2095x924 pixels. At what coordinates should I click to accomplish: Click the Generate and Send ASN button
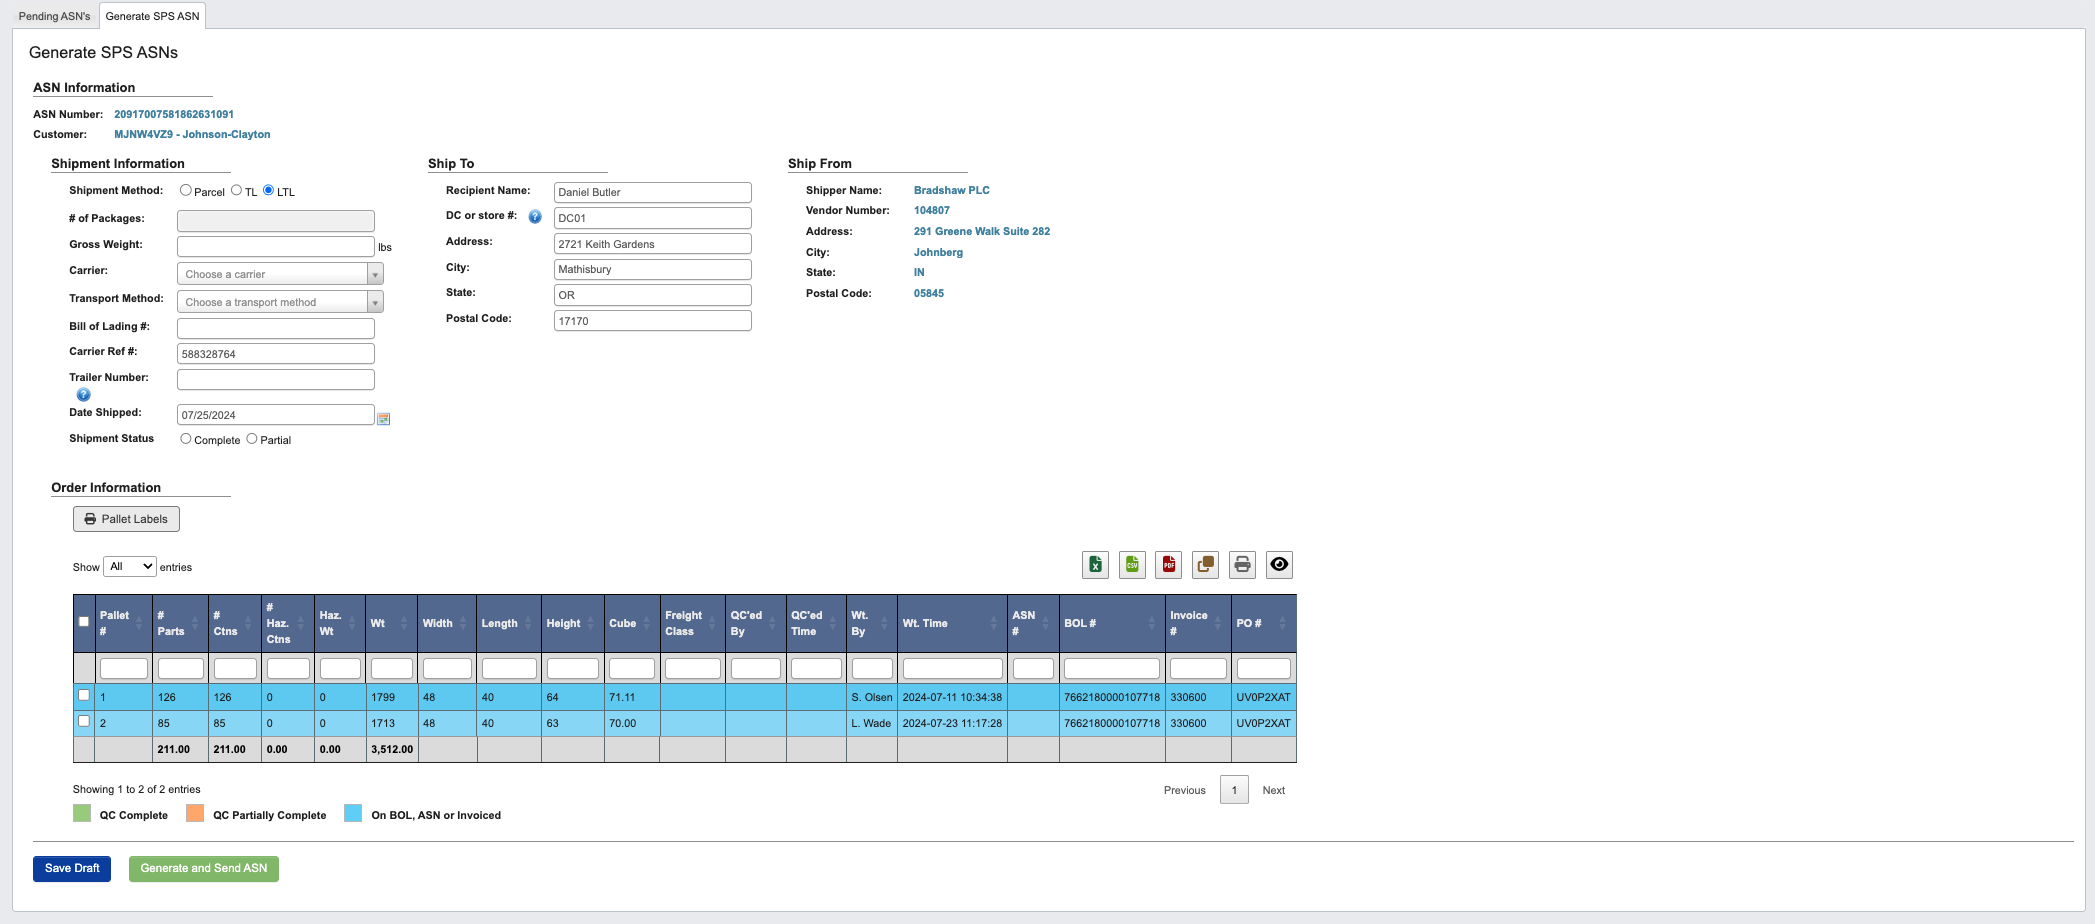[x=203, y=868]
